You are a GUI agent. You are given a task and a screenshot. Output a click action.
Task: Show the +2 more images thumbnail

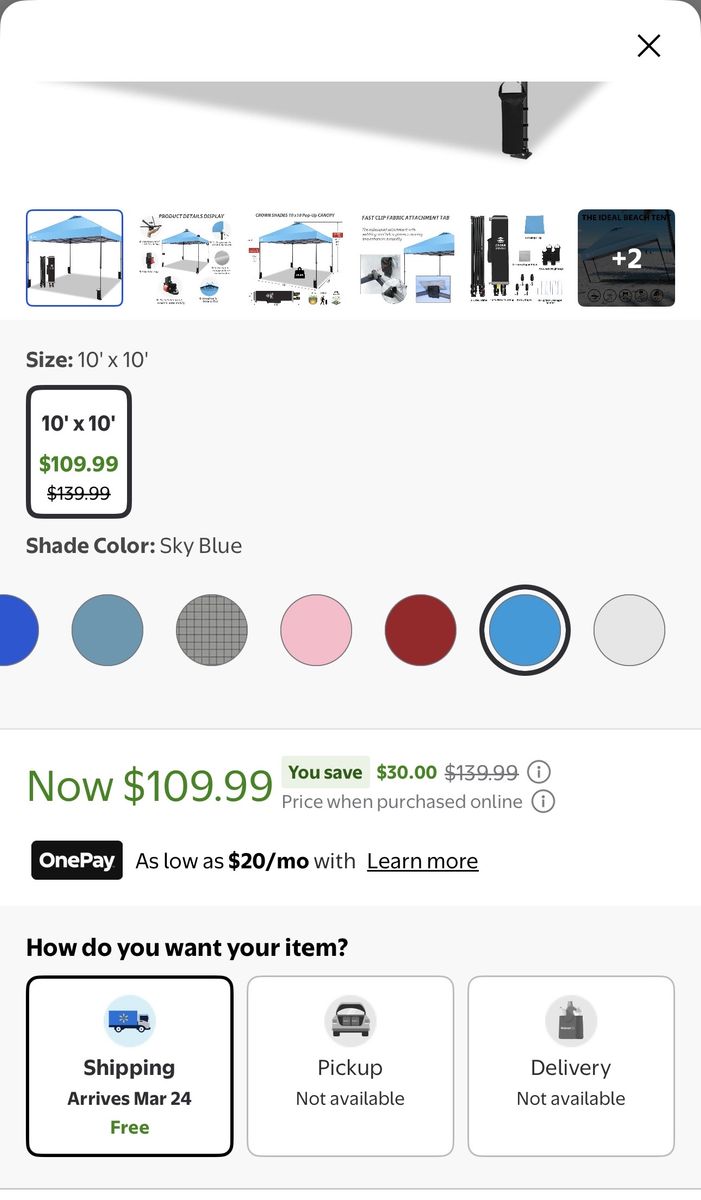(x=626, y=258)
